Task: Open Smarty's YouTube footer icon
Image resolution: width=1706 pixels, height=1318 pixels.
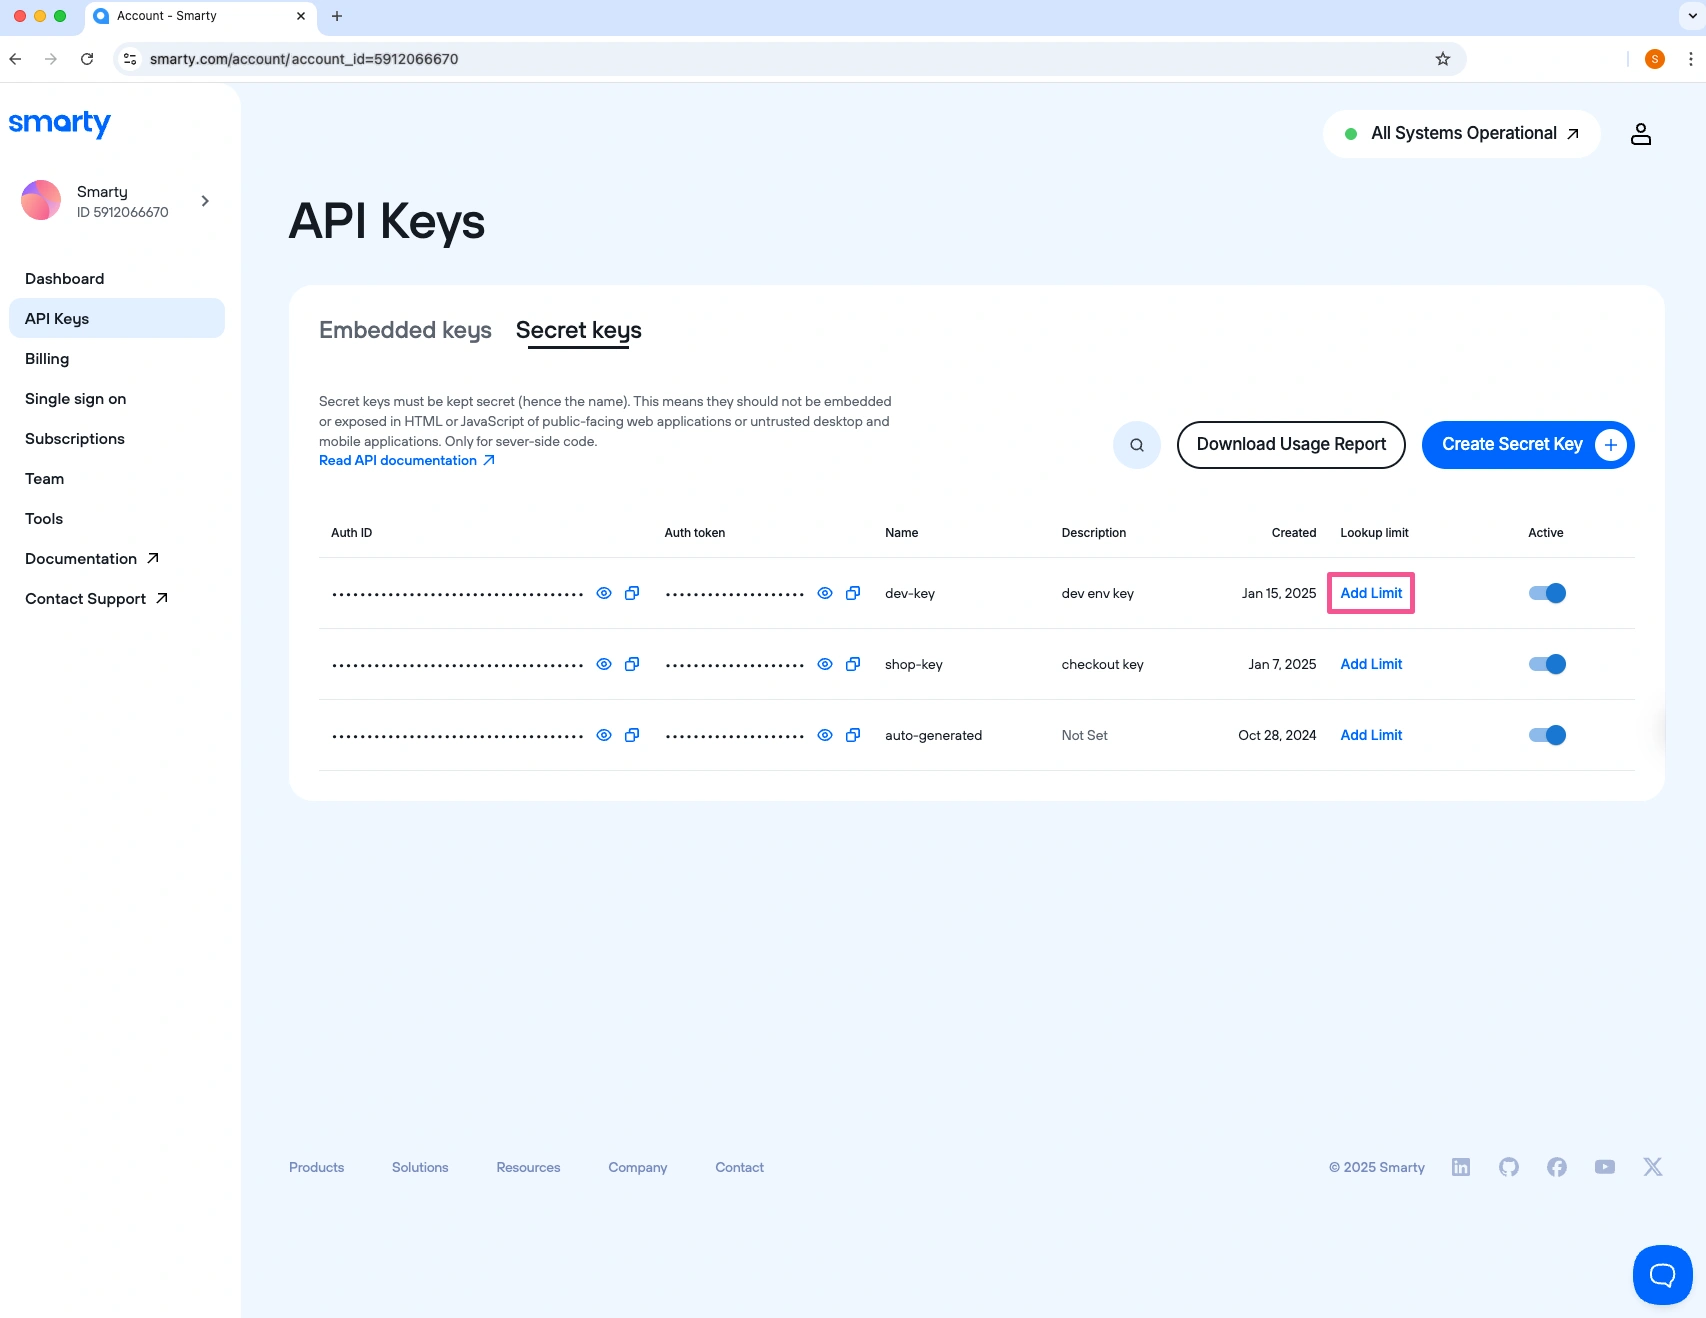Action: (x=1604, y=1167)
